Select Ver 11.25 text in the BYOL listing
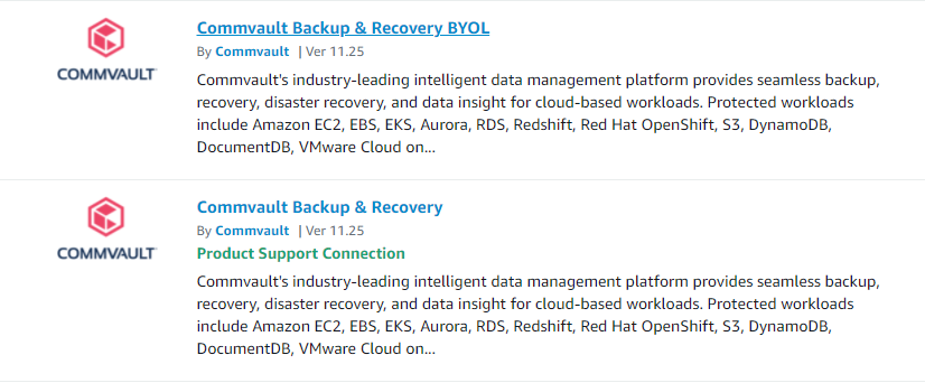 pos(335,51)
